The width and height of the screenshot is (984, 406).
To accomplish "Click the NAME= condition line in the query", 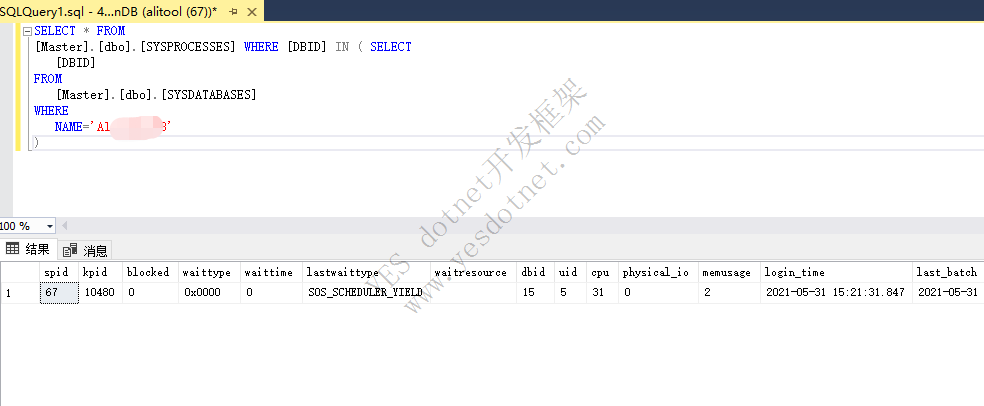I will [113, 127].
